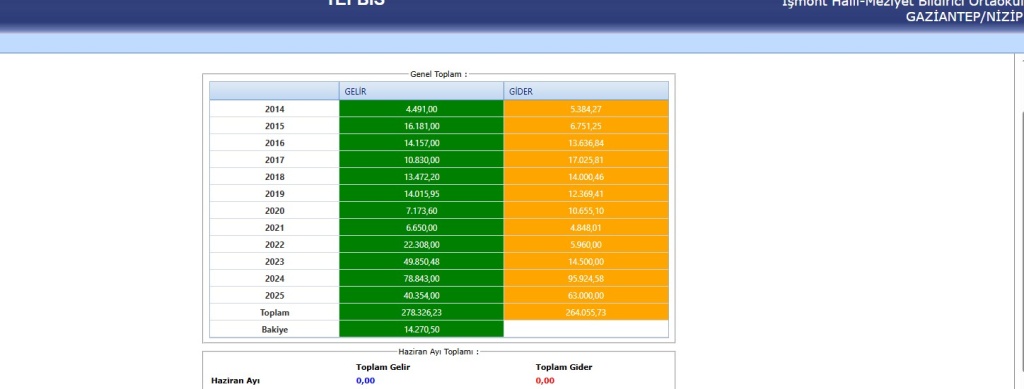This screenshot has height=389, width=1024.
Task: Select the 2021 year row label
Action: (274, 228)
